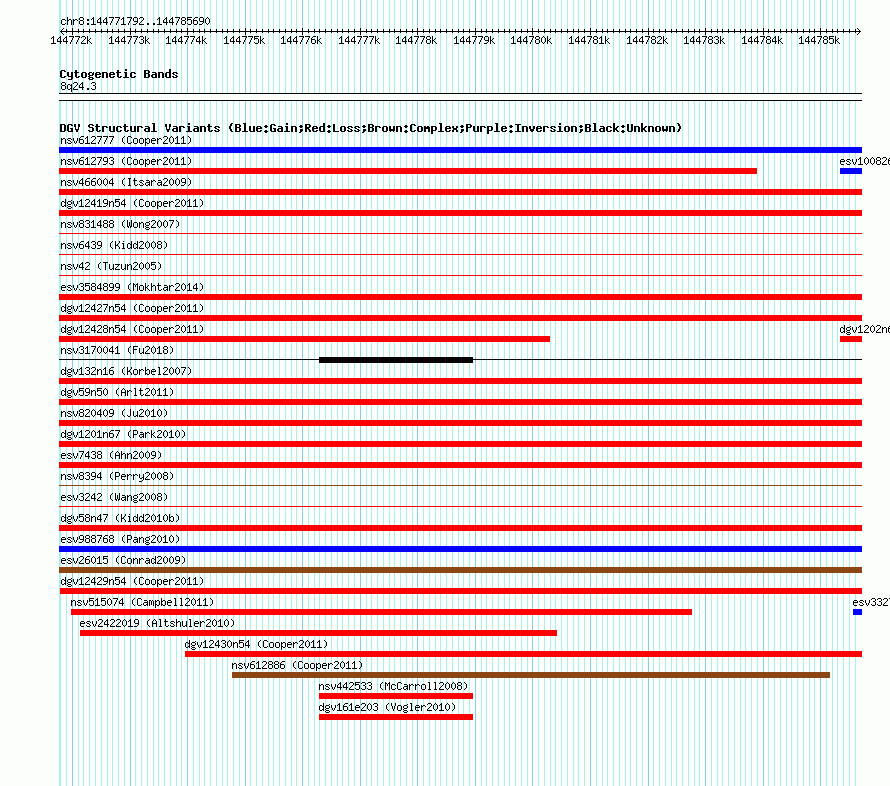Image resolution: width=890 pixels, height=786 pixels.
Task: Open nsv442533 (McCarroll2008) variant label
Action: pos(393,686)
